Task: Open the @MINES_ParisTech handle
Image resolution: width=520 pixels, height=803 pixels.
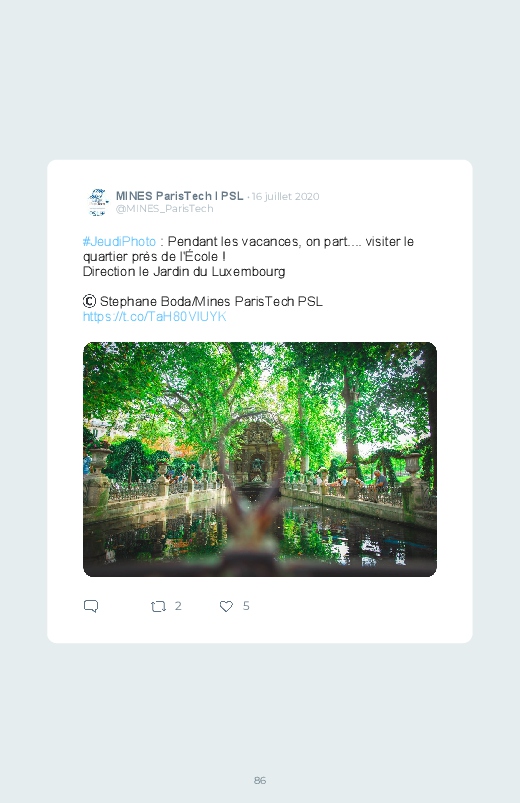Action: 164,208
